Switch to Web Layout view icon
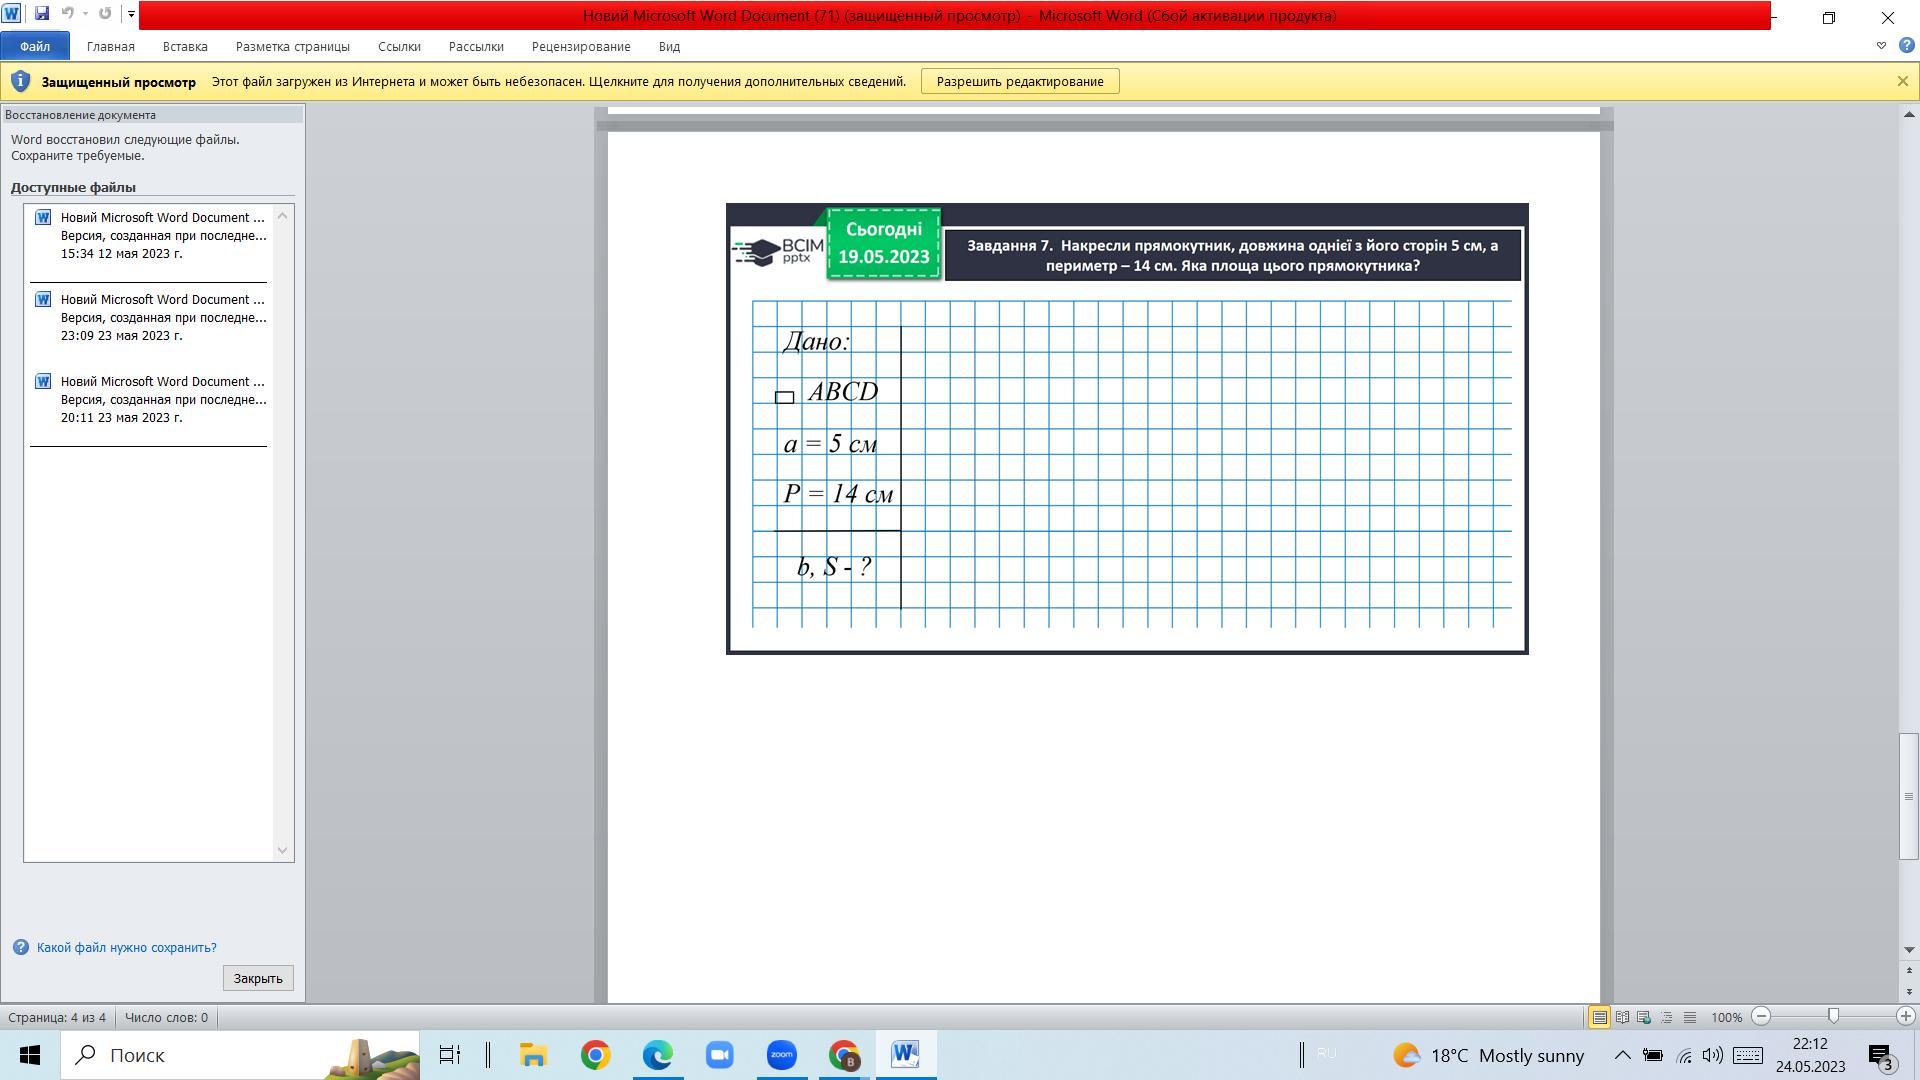Image resolution: width=1920 pixels, height=1080 pixels. (1644, 1017)
